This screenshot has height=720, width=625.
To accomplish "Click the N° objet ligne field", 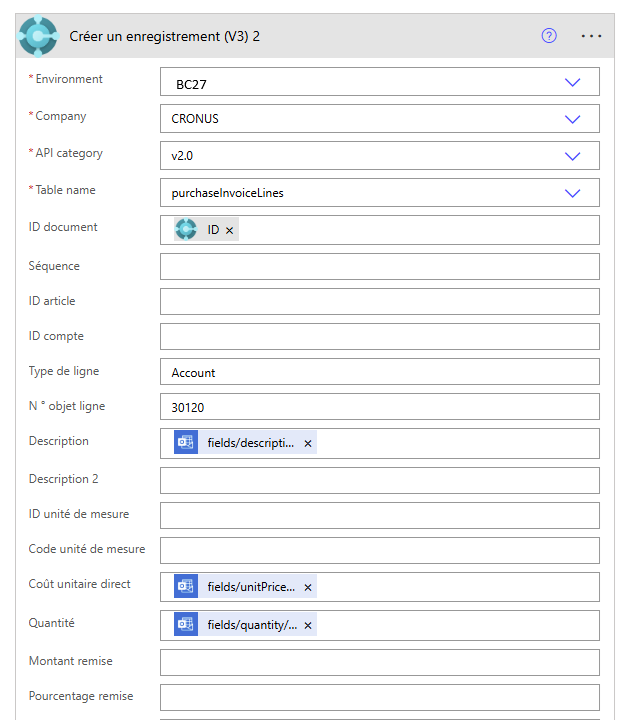I will [x=379, y=407].
